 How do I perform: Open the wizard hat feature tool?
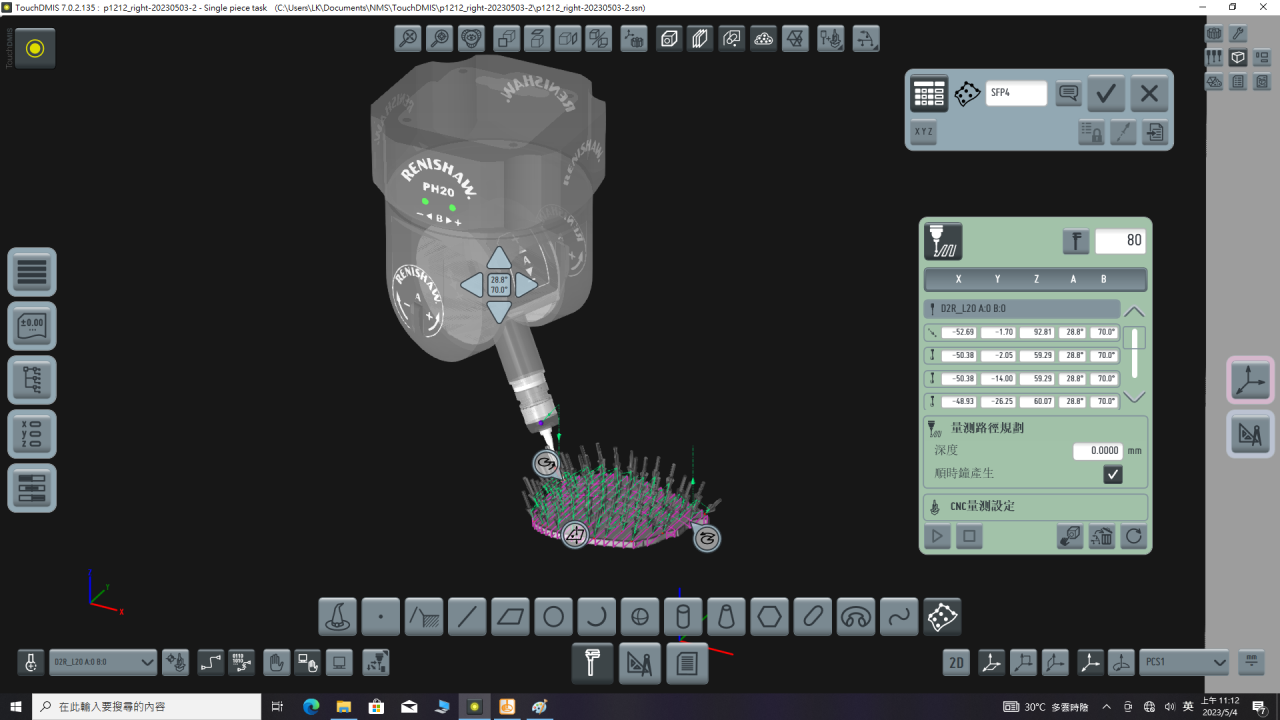(x=338, y=617)
